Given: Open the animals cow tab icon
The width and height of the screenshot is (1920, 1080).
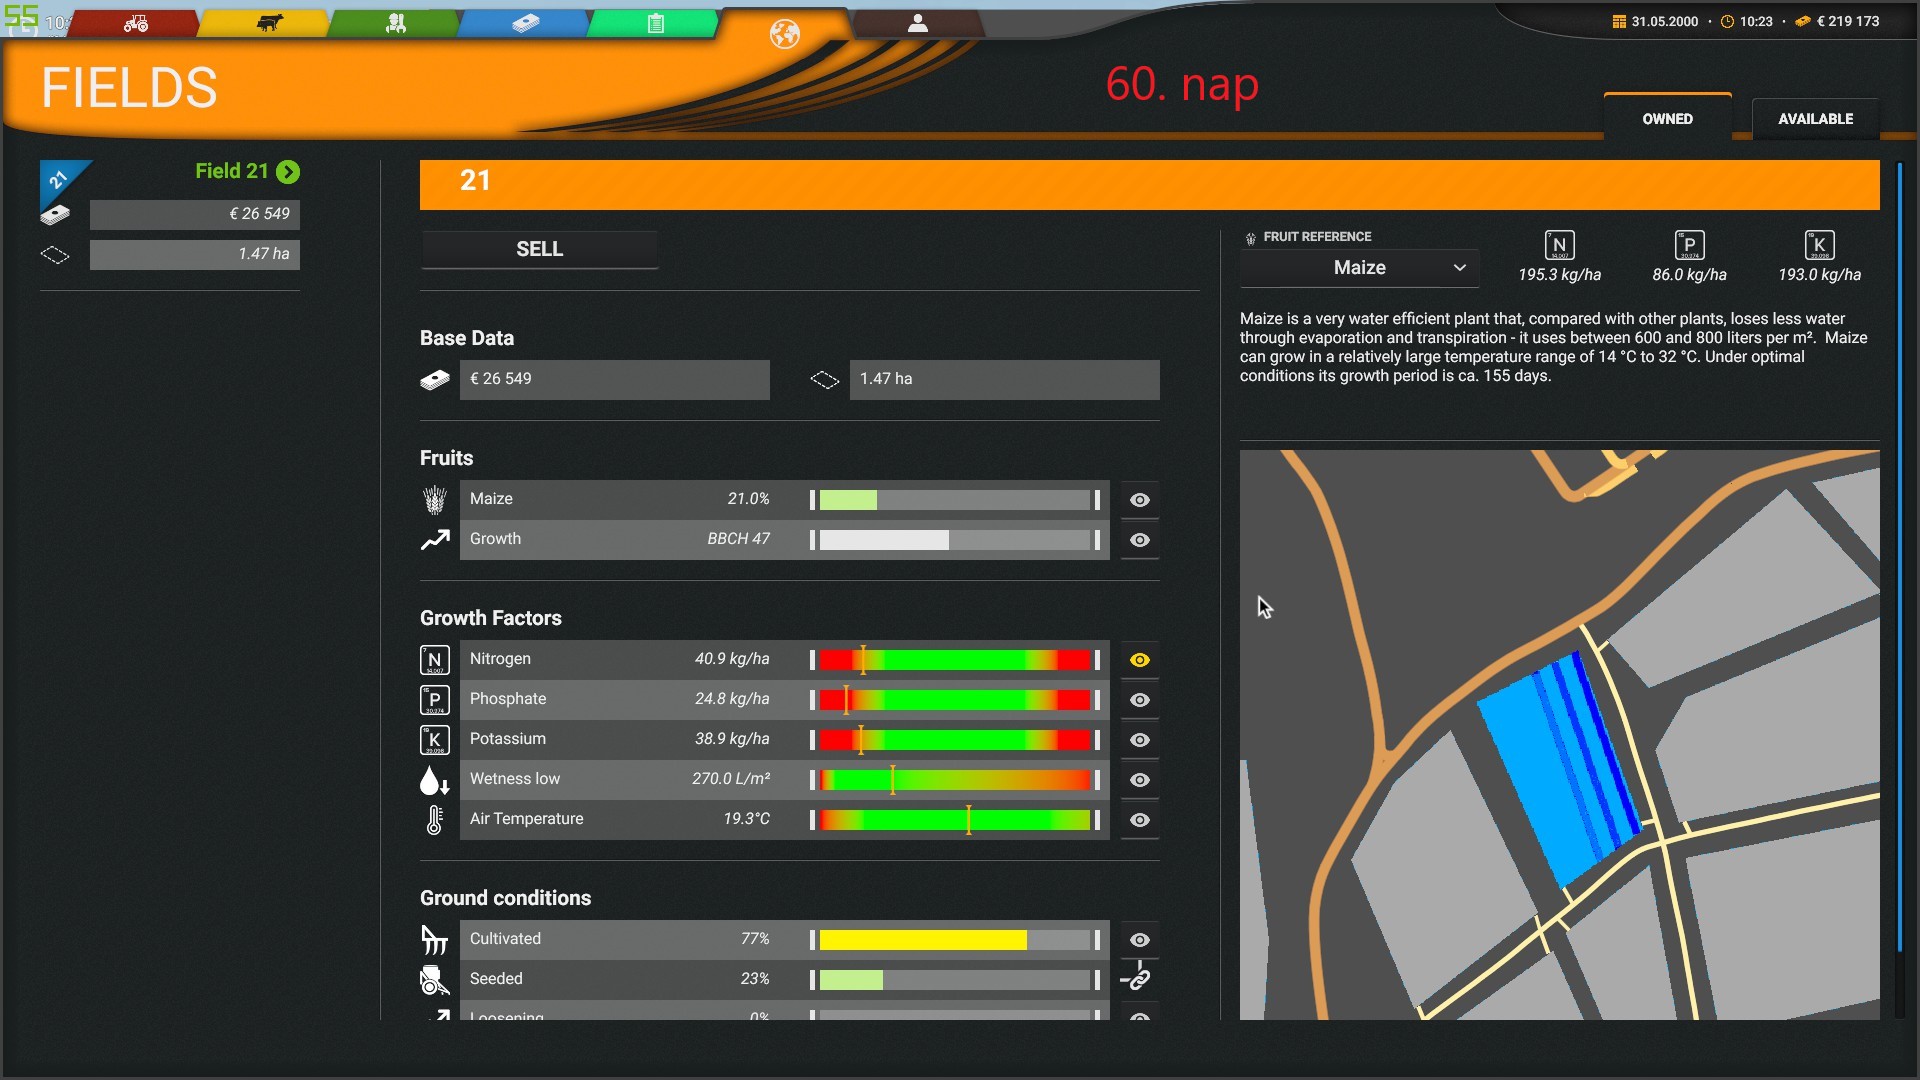Looking at the screenshot, I should 268,23.
